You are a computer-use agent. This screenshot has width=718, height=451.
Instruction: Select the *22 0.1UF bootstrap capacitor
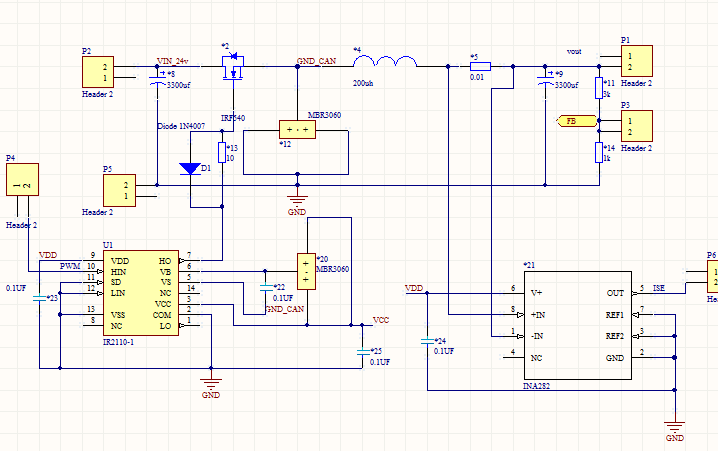[266, 288]
